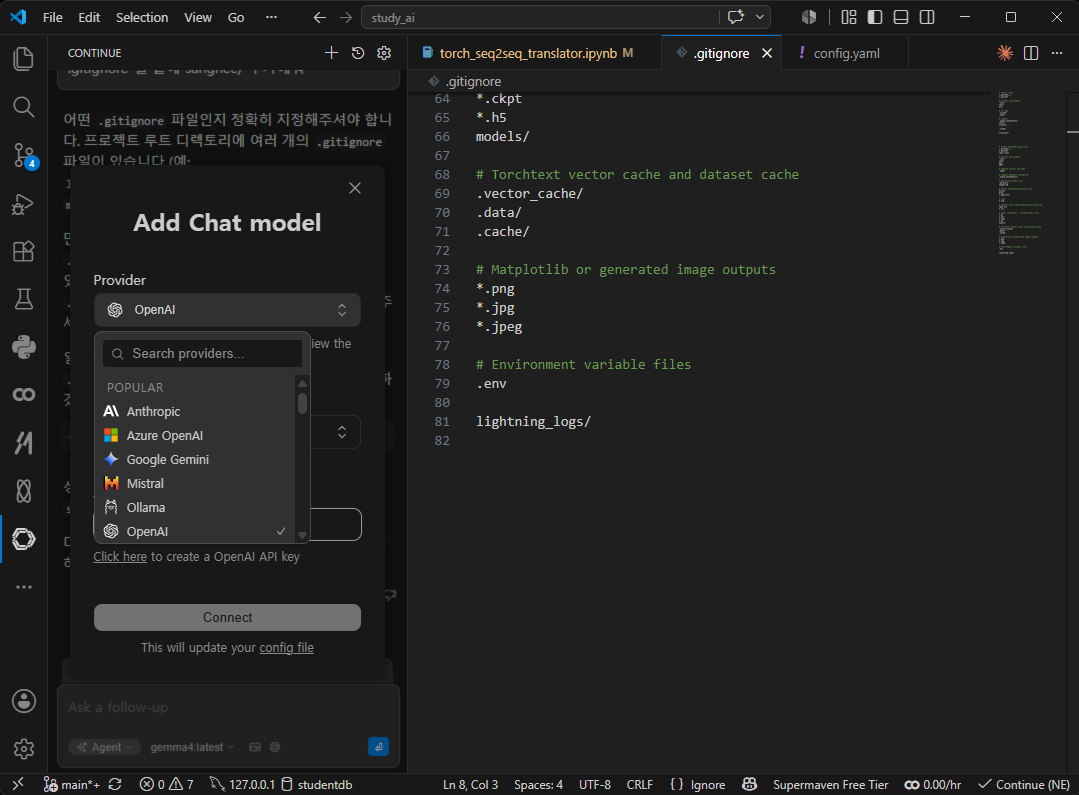The height and width of the screenshot is (795, 1079).
Task: Toggle secondary side bar visibility
Action: coord(927,17)
